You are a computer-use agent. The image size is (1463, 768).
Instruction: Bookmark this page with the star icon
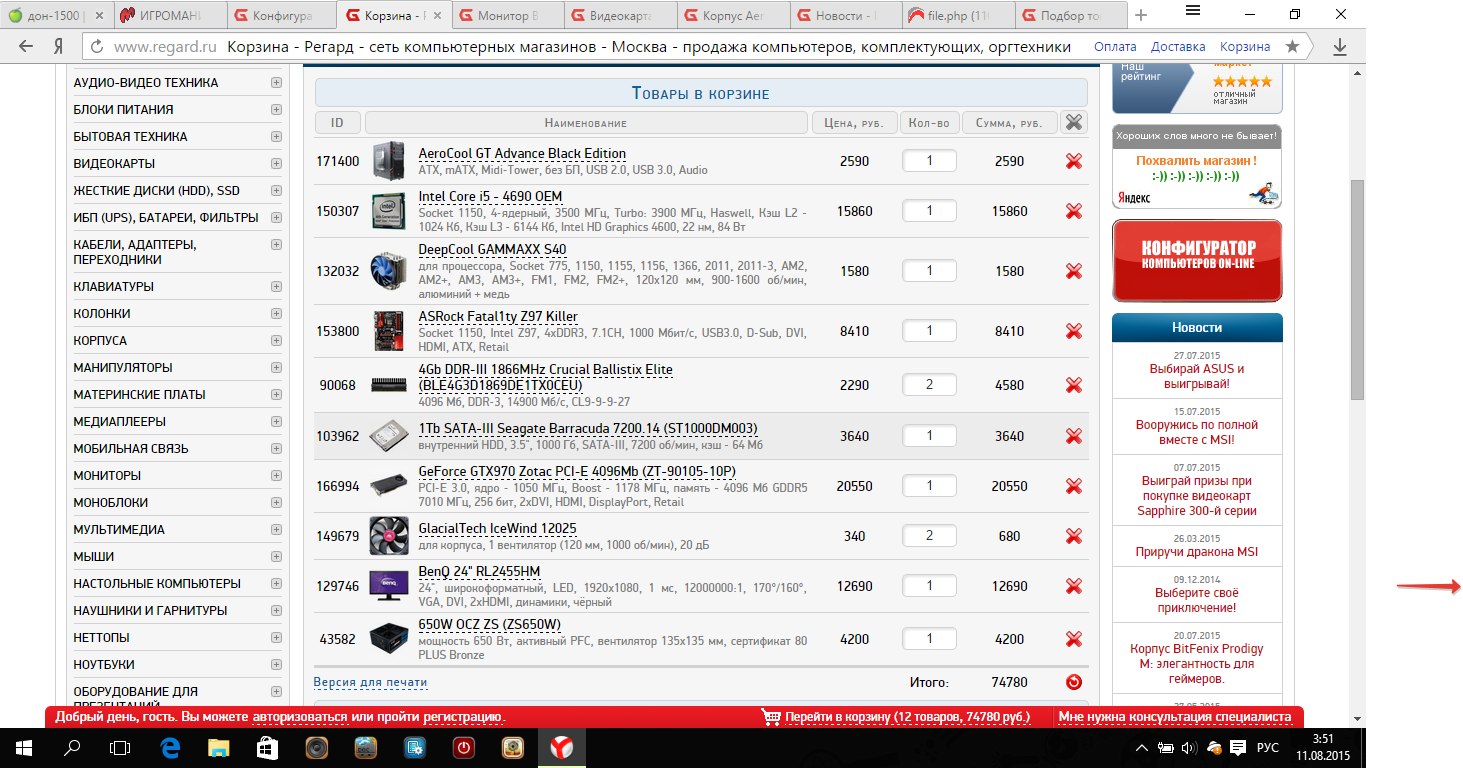click(1293, 47)
